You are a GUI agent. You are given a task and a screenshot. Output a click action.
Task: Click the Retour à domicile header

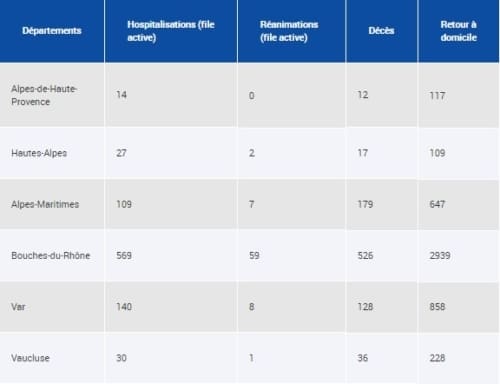(459, 31)
